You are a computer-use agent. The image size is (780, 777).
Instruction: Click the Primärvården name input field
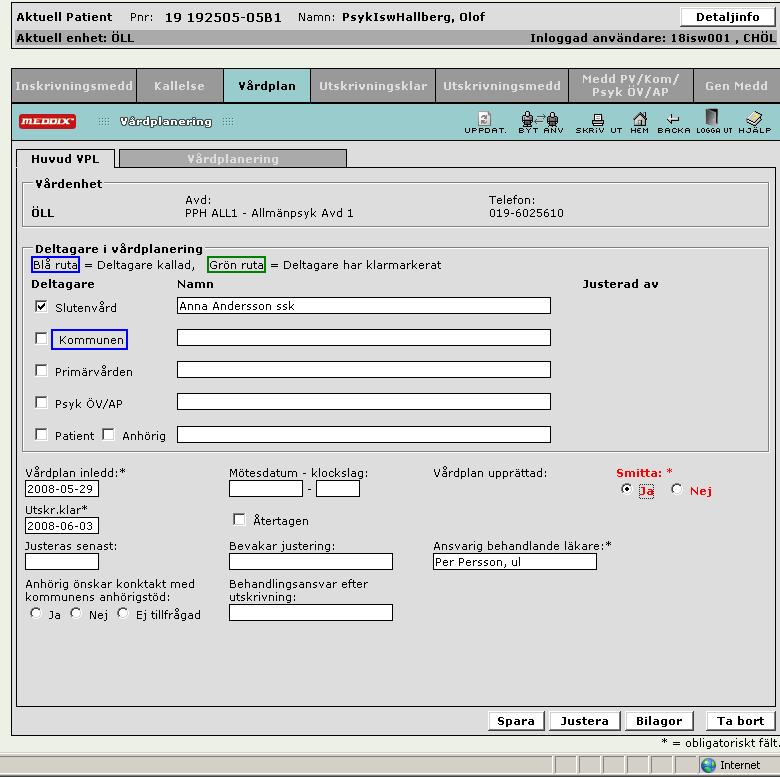pyautogui.click(x=364, y=370)
